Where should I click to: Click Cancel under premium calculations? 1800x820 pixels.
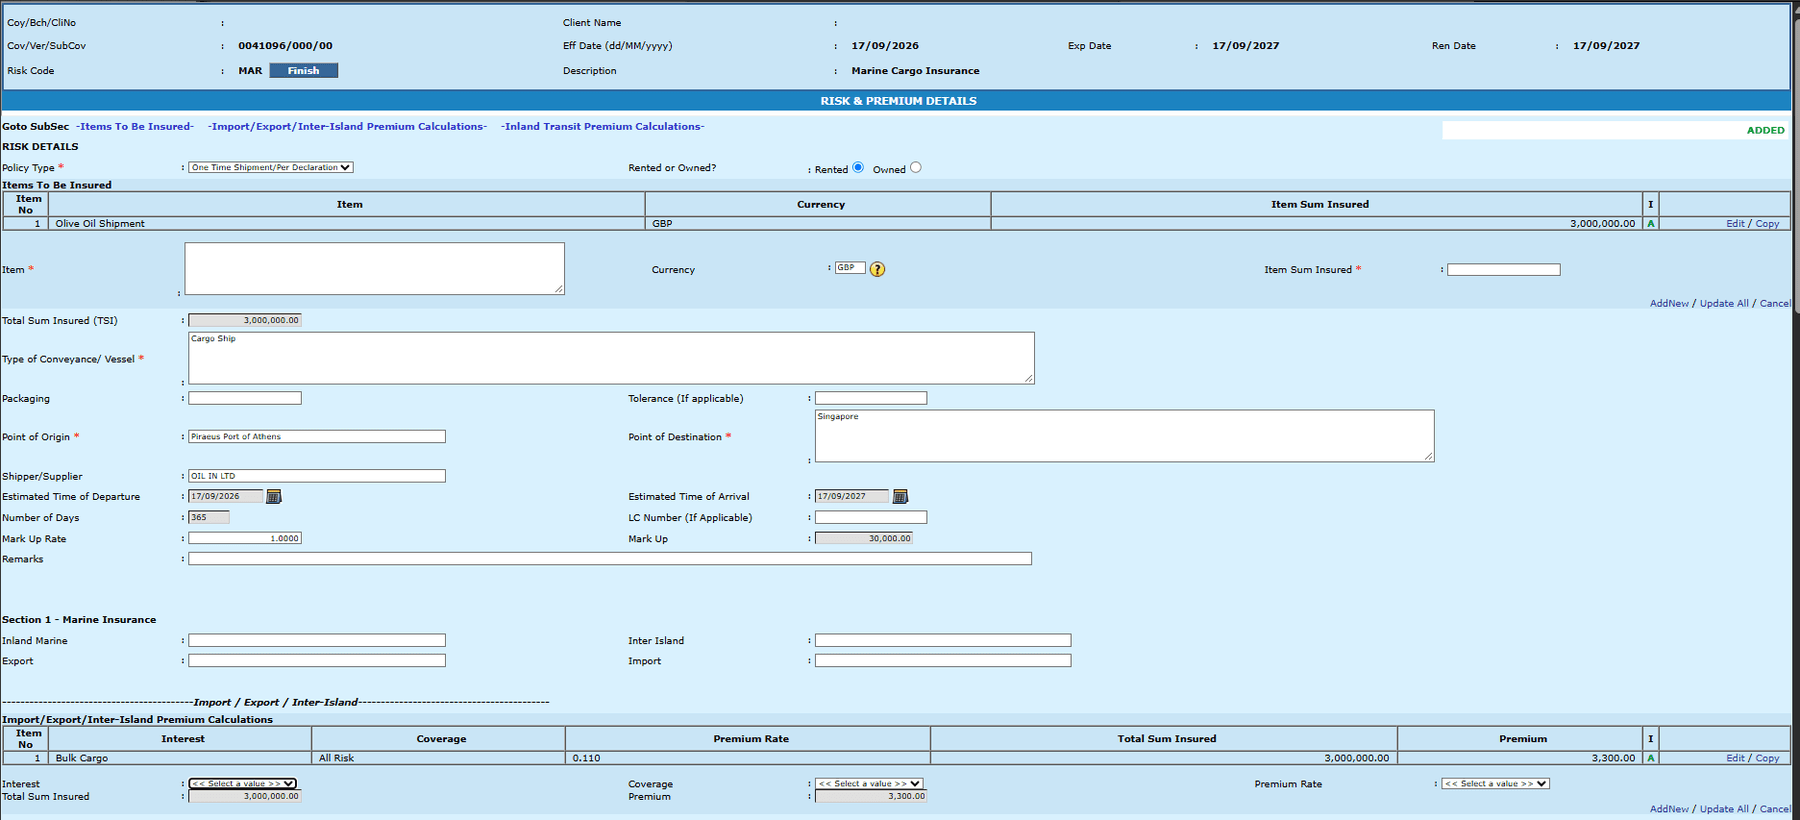coord(1775,809)
